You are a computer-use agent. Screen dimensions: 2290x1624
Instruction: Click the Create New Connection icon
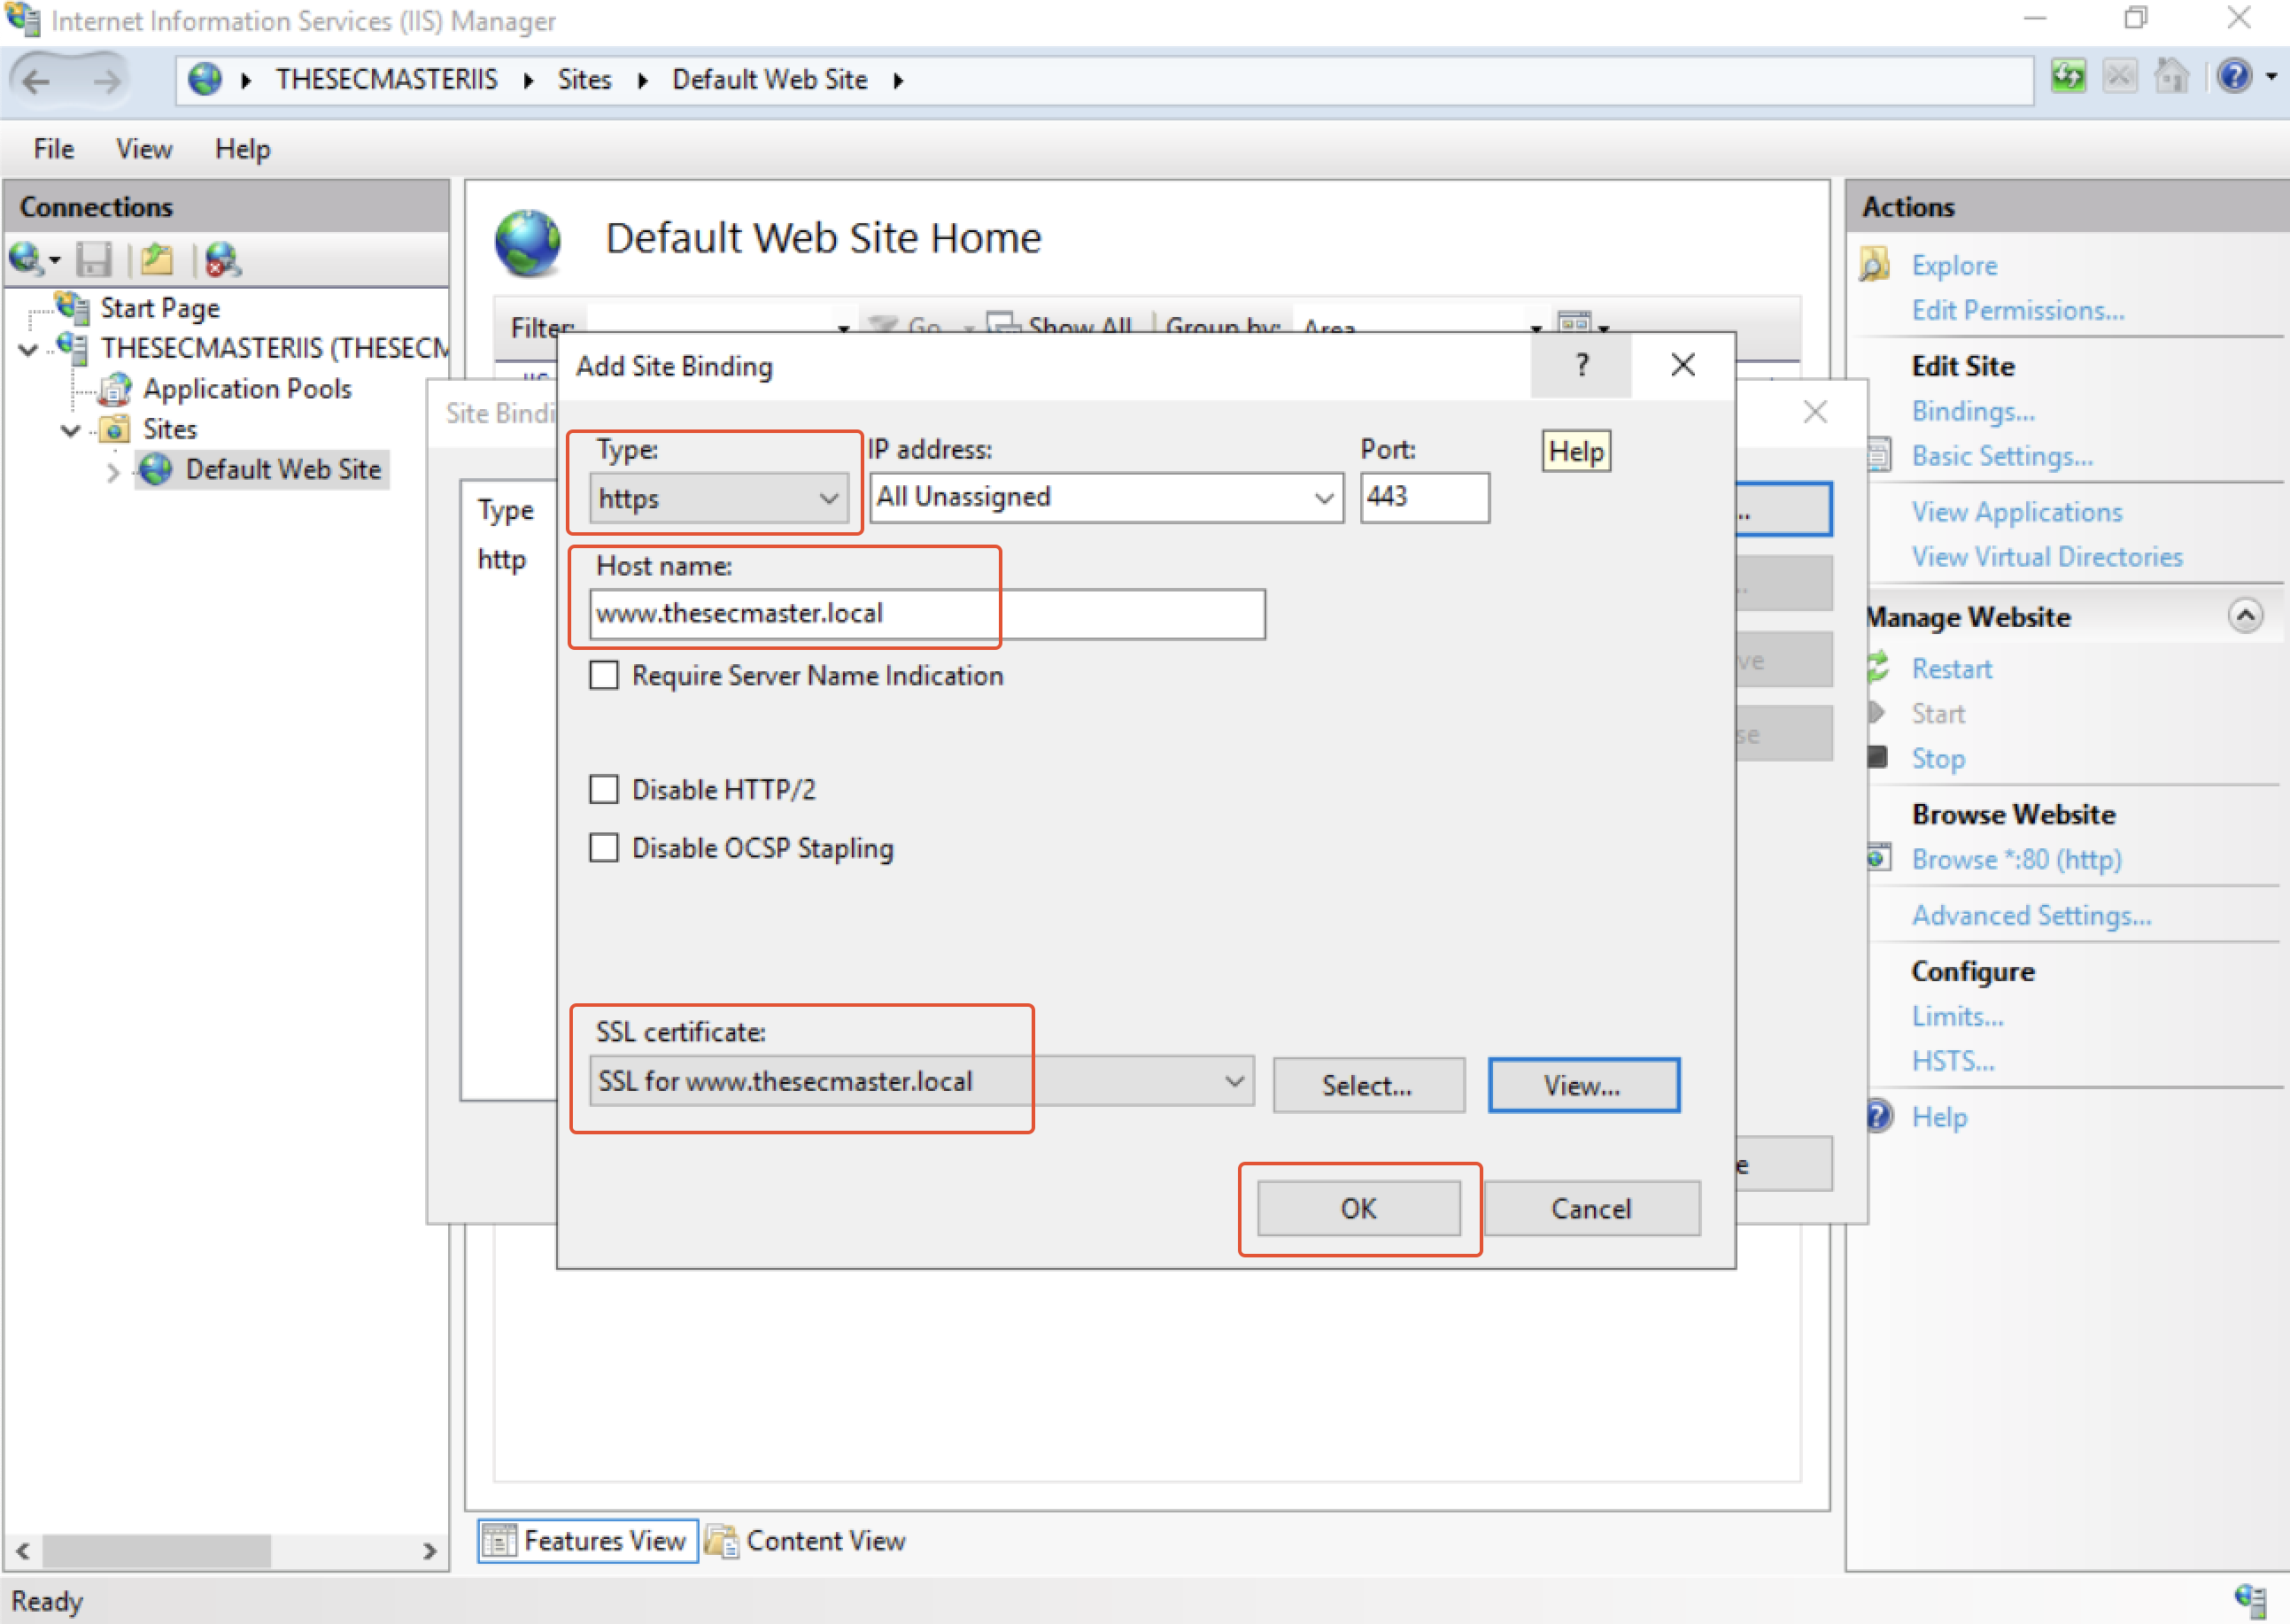coord(26,259)
